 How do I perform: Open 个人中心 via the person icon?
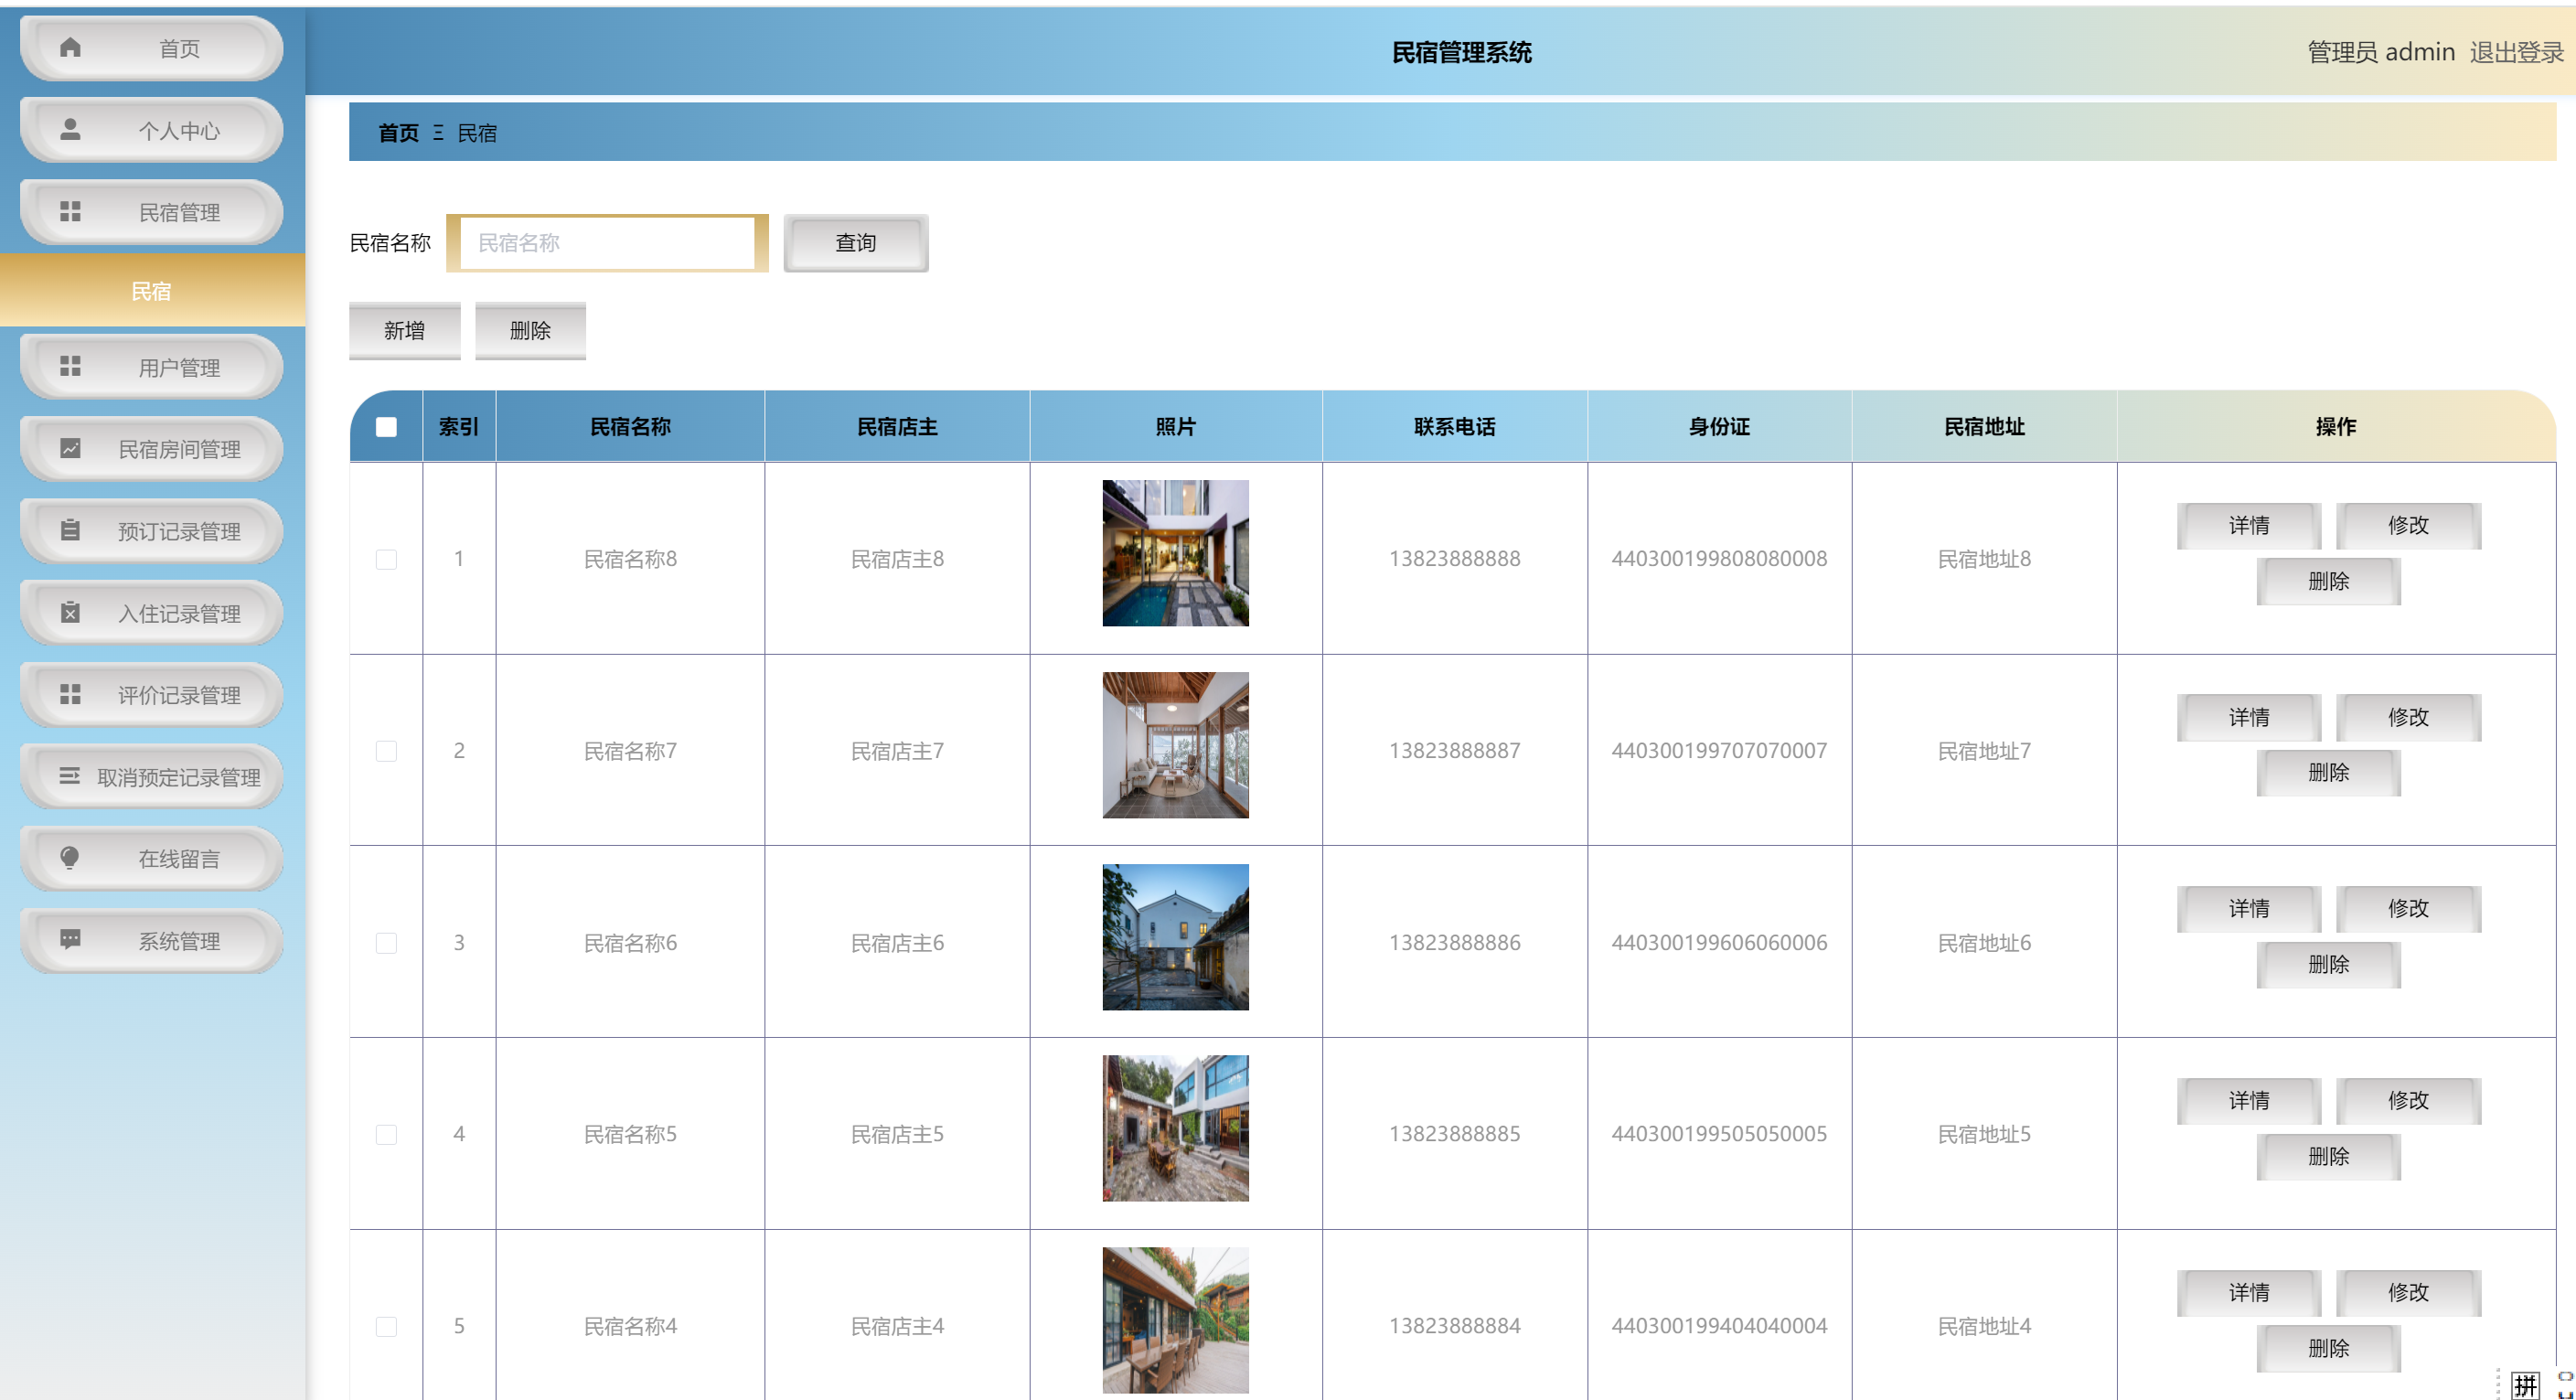[x=71, y=128]
